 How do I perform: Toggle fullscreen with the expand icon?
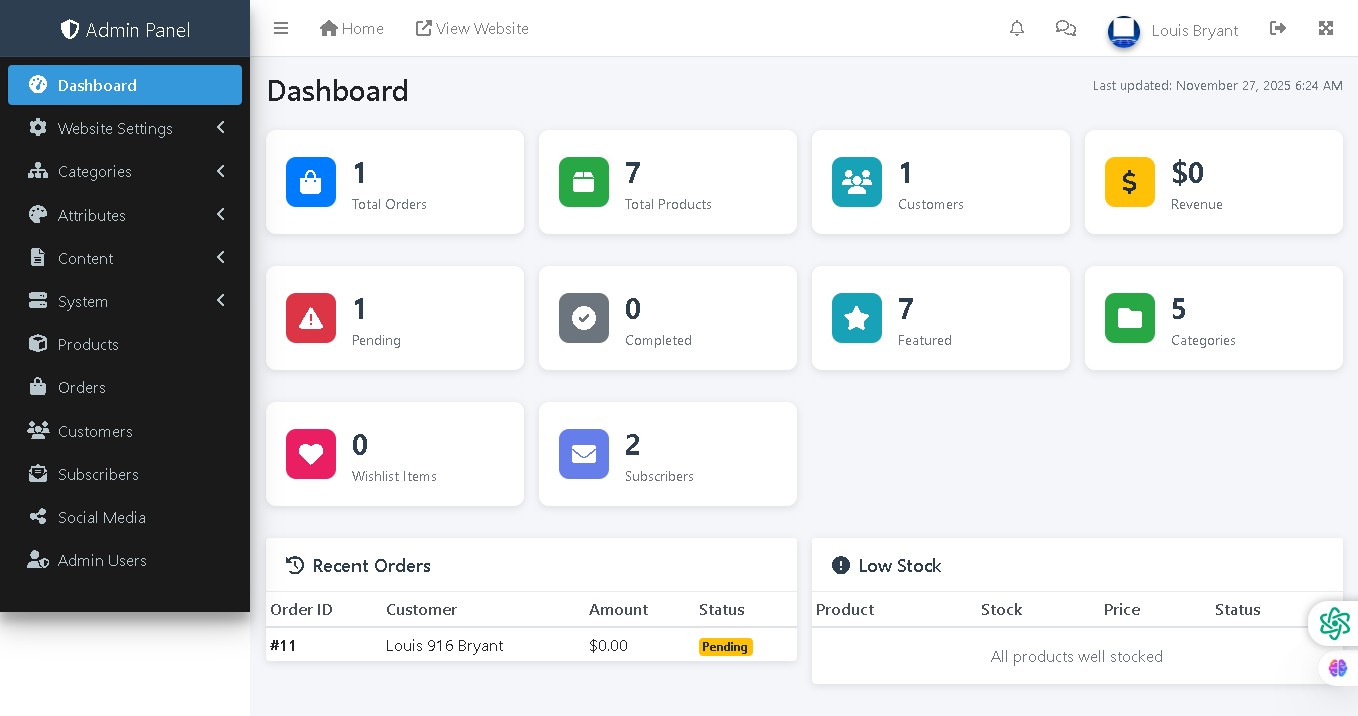point(1326,28)
